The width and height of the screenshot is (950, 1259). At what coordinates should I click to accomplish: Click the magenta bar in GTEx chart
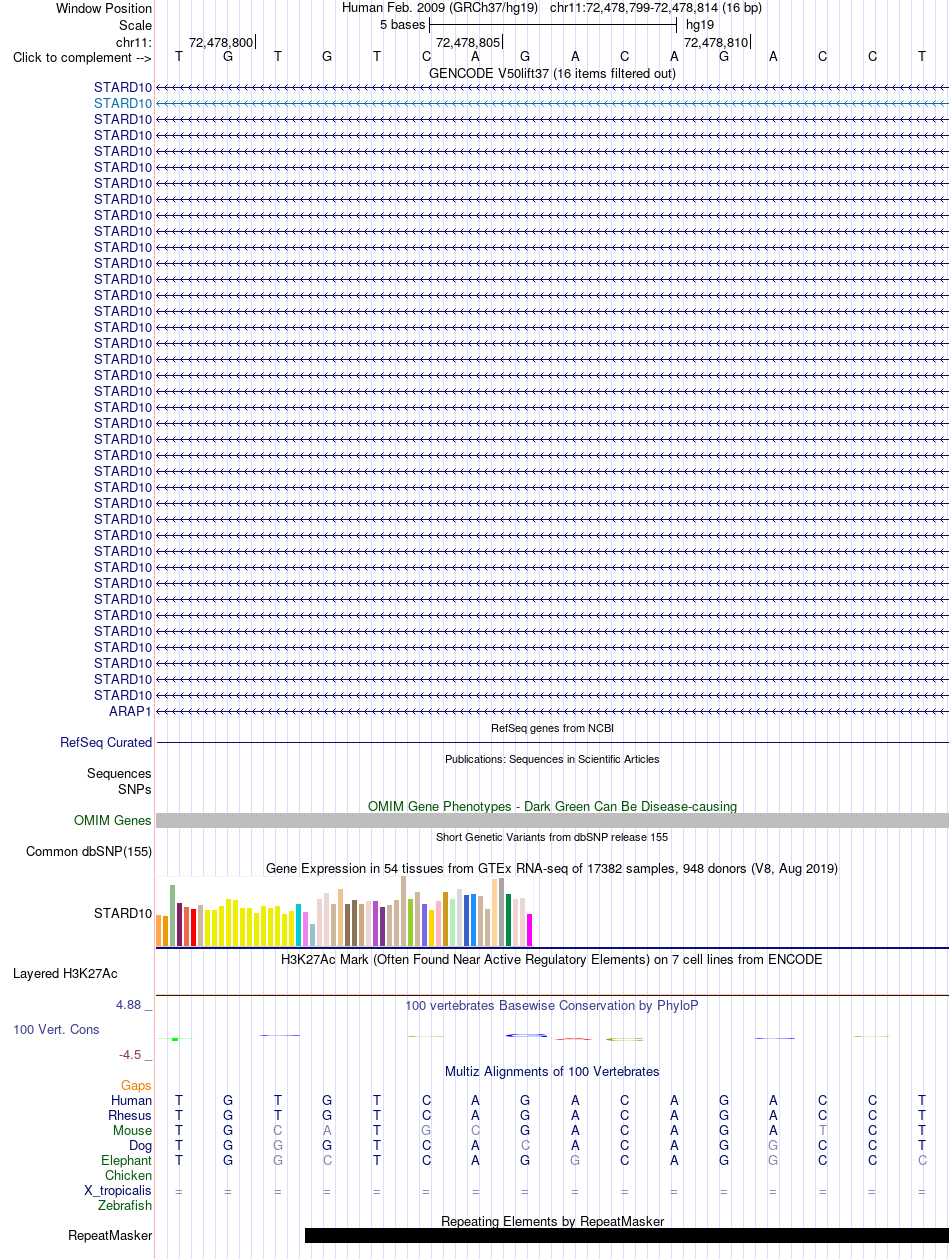(530, 929)
